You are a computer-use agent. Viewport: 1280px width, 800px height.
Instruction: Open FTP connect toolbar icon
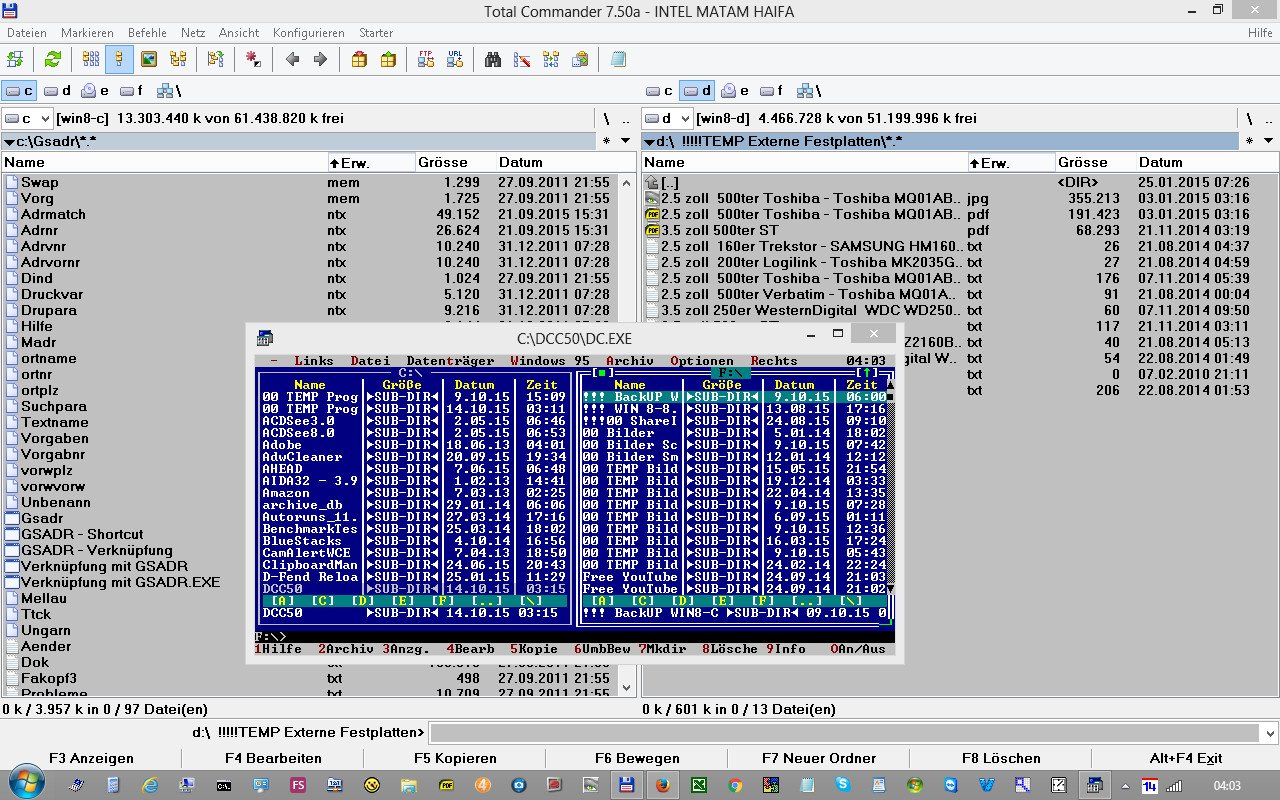pos(426,59)
